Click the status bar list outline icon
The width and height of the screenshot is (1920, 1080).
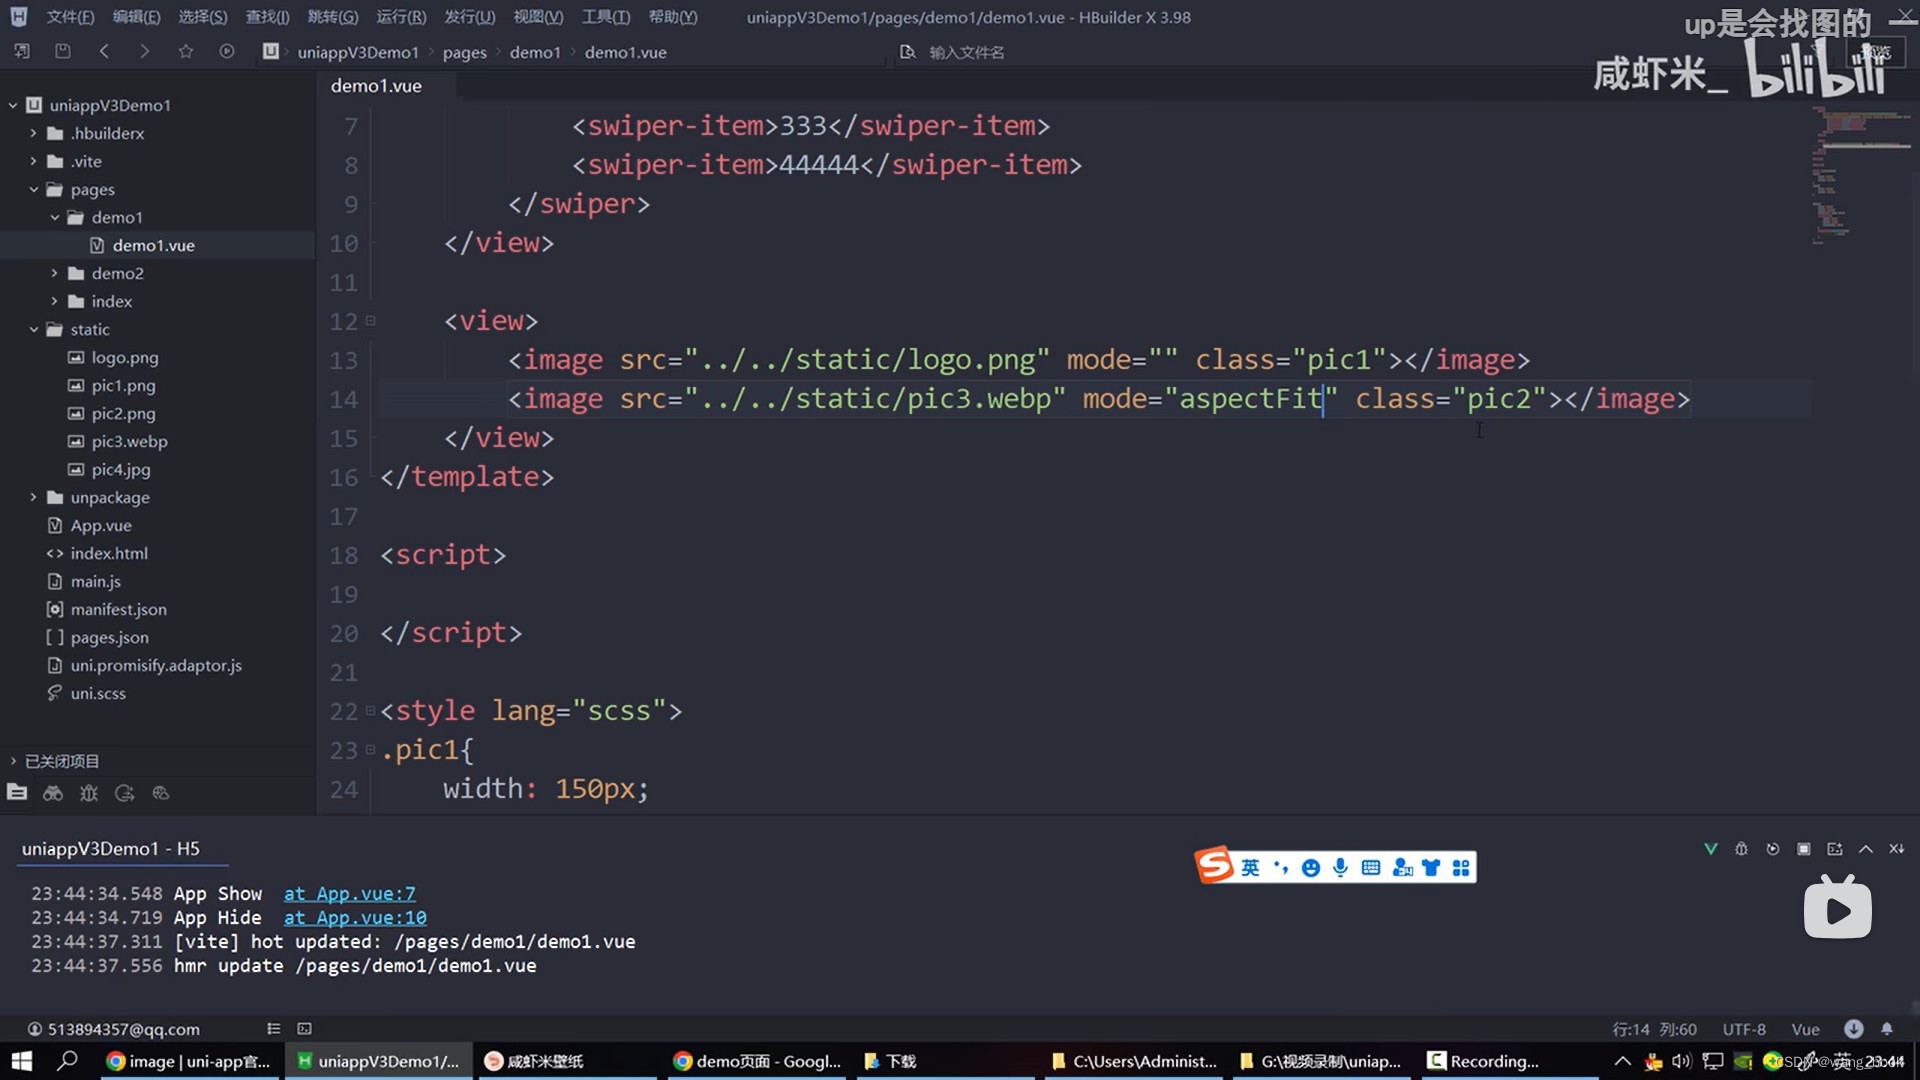click(x=274, y=1028)
